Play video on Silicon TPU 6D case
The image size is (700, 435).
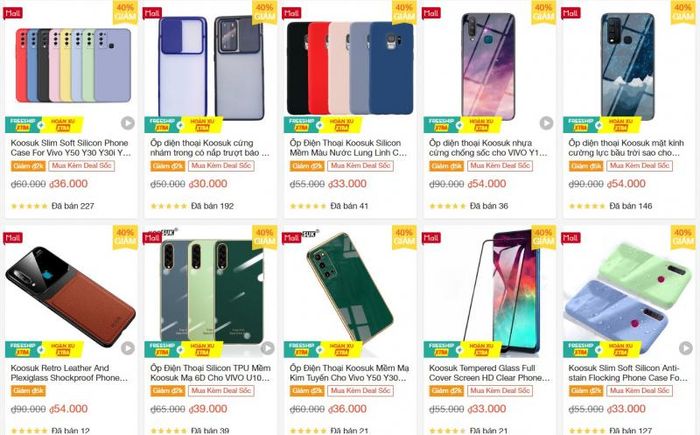click(267, 348)
